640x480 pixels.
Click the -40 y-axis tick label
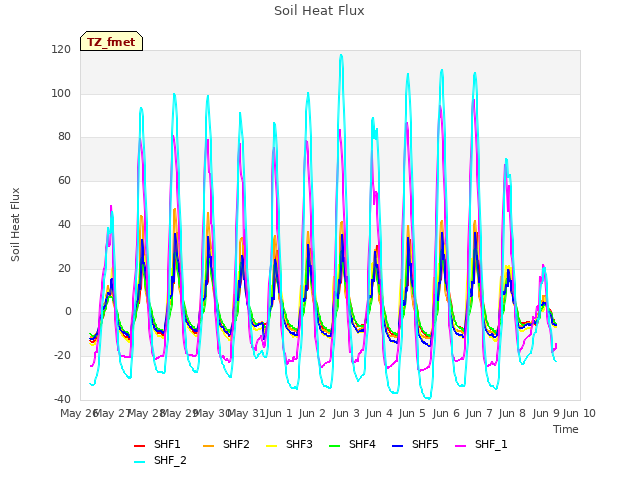click(62, 399)
